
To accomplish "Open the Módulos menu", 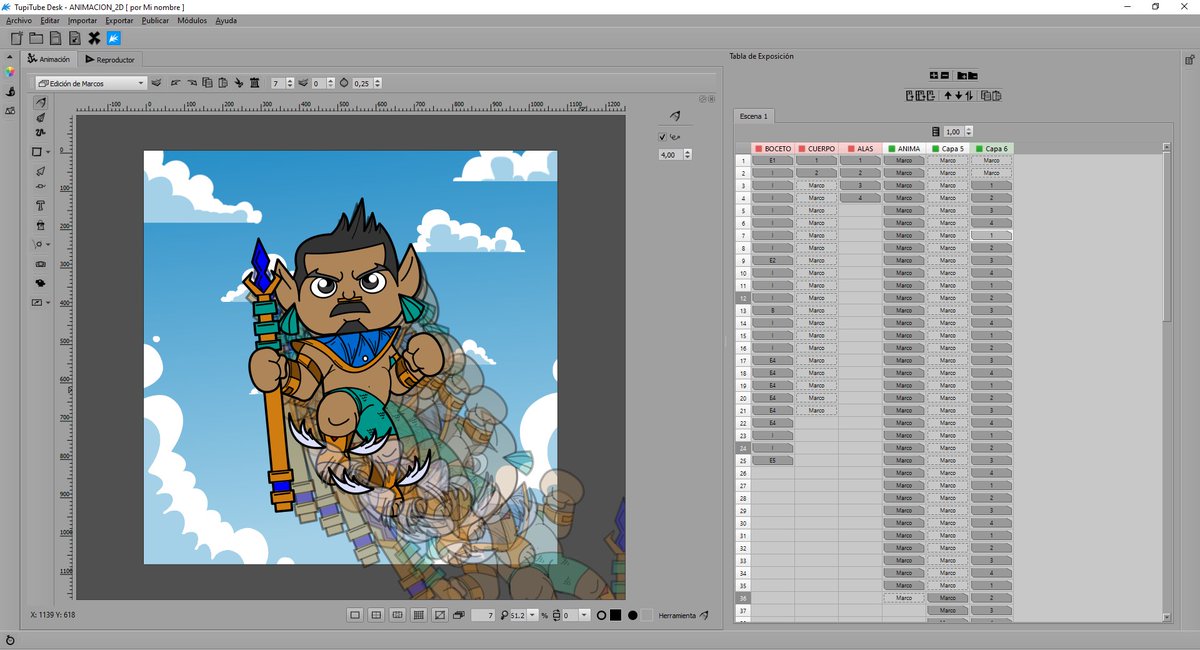I will point(192,20).
